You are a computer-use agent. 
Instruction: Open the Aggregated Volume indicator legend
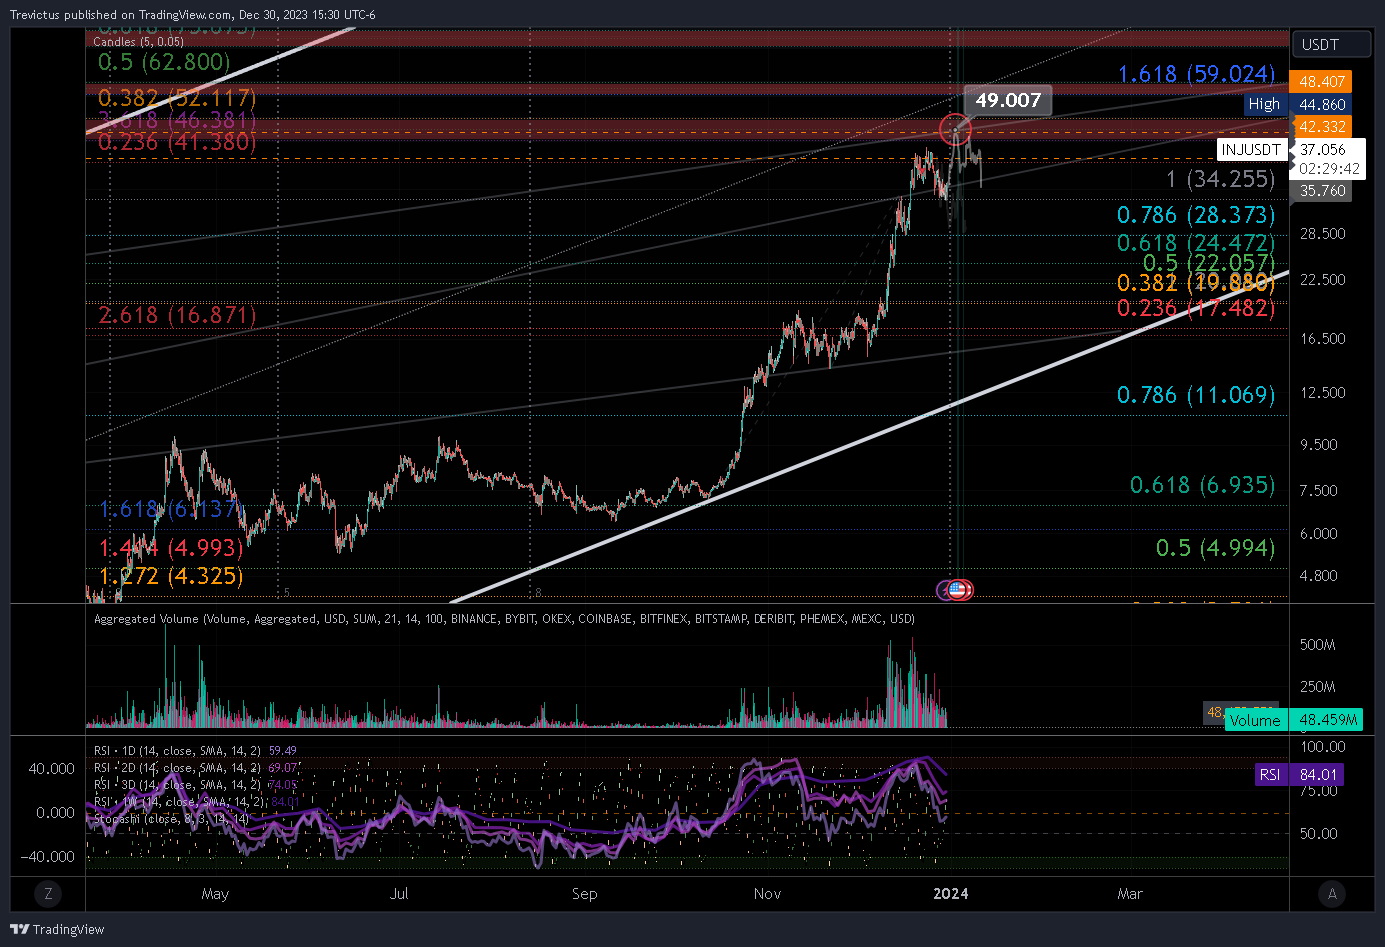click(504, 619)
